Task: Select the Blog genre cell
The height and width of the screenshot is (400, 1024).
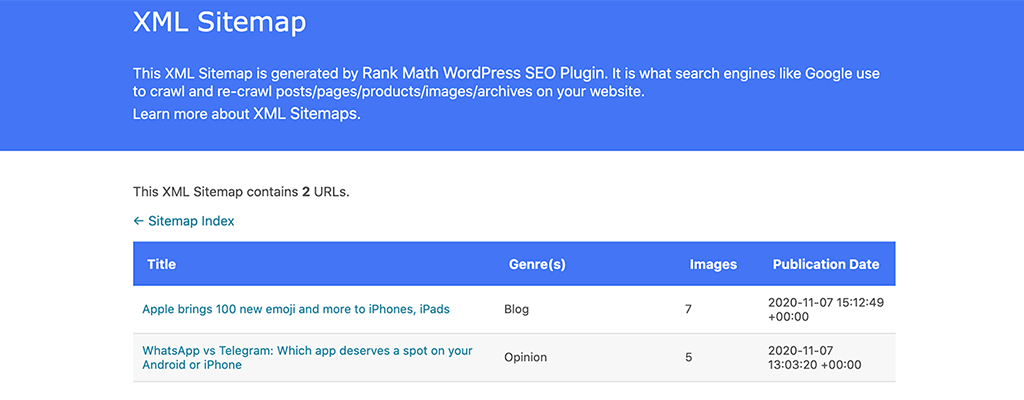Action: tap(517, 309)
